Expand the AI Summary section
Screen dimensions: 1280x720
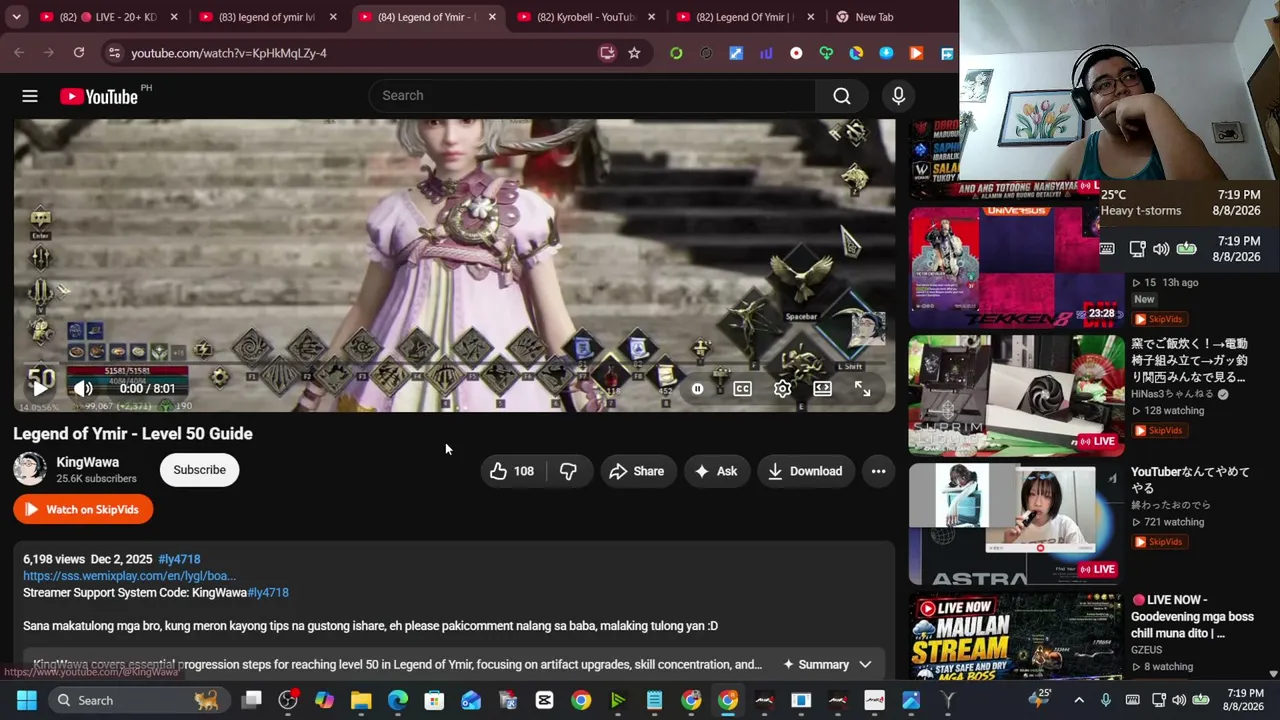point(826,664)
